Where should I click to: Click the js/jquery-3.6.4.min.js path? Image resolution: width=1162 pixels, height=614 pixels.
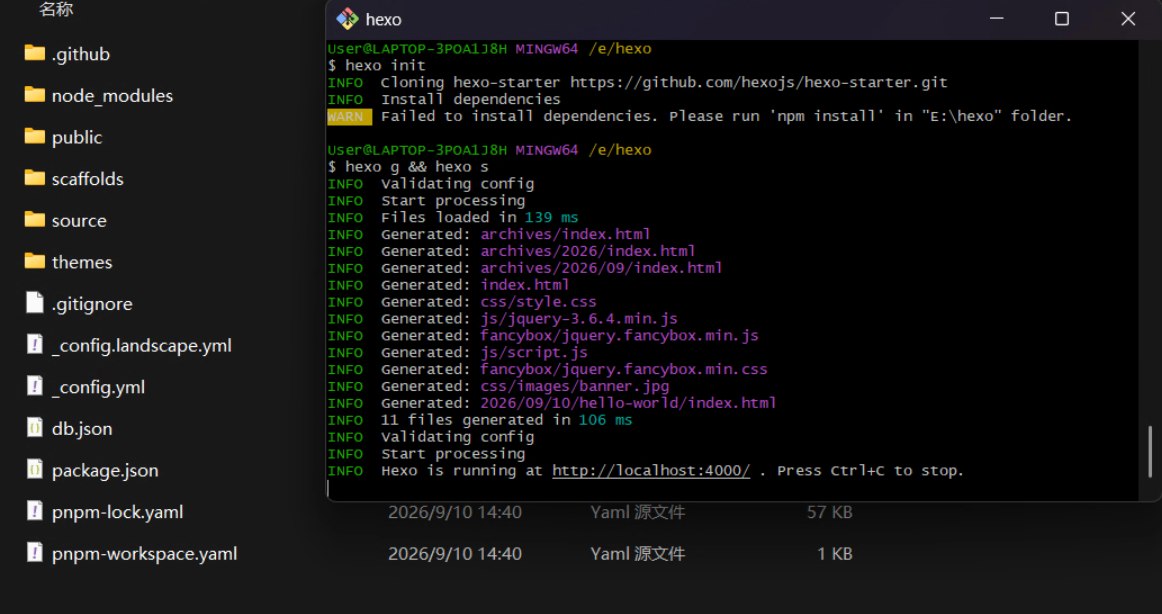pyautogui.click(x=579, y=319)
